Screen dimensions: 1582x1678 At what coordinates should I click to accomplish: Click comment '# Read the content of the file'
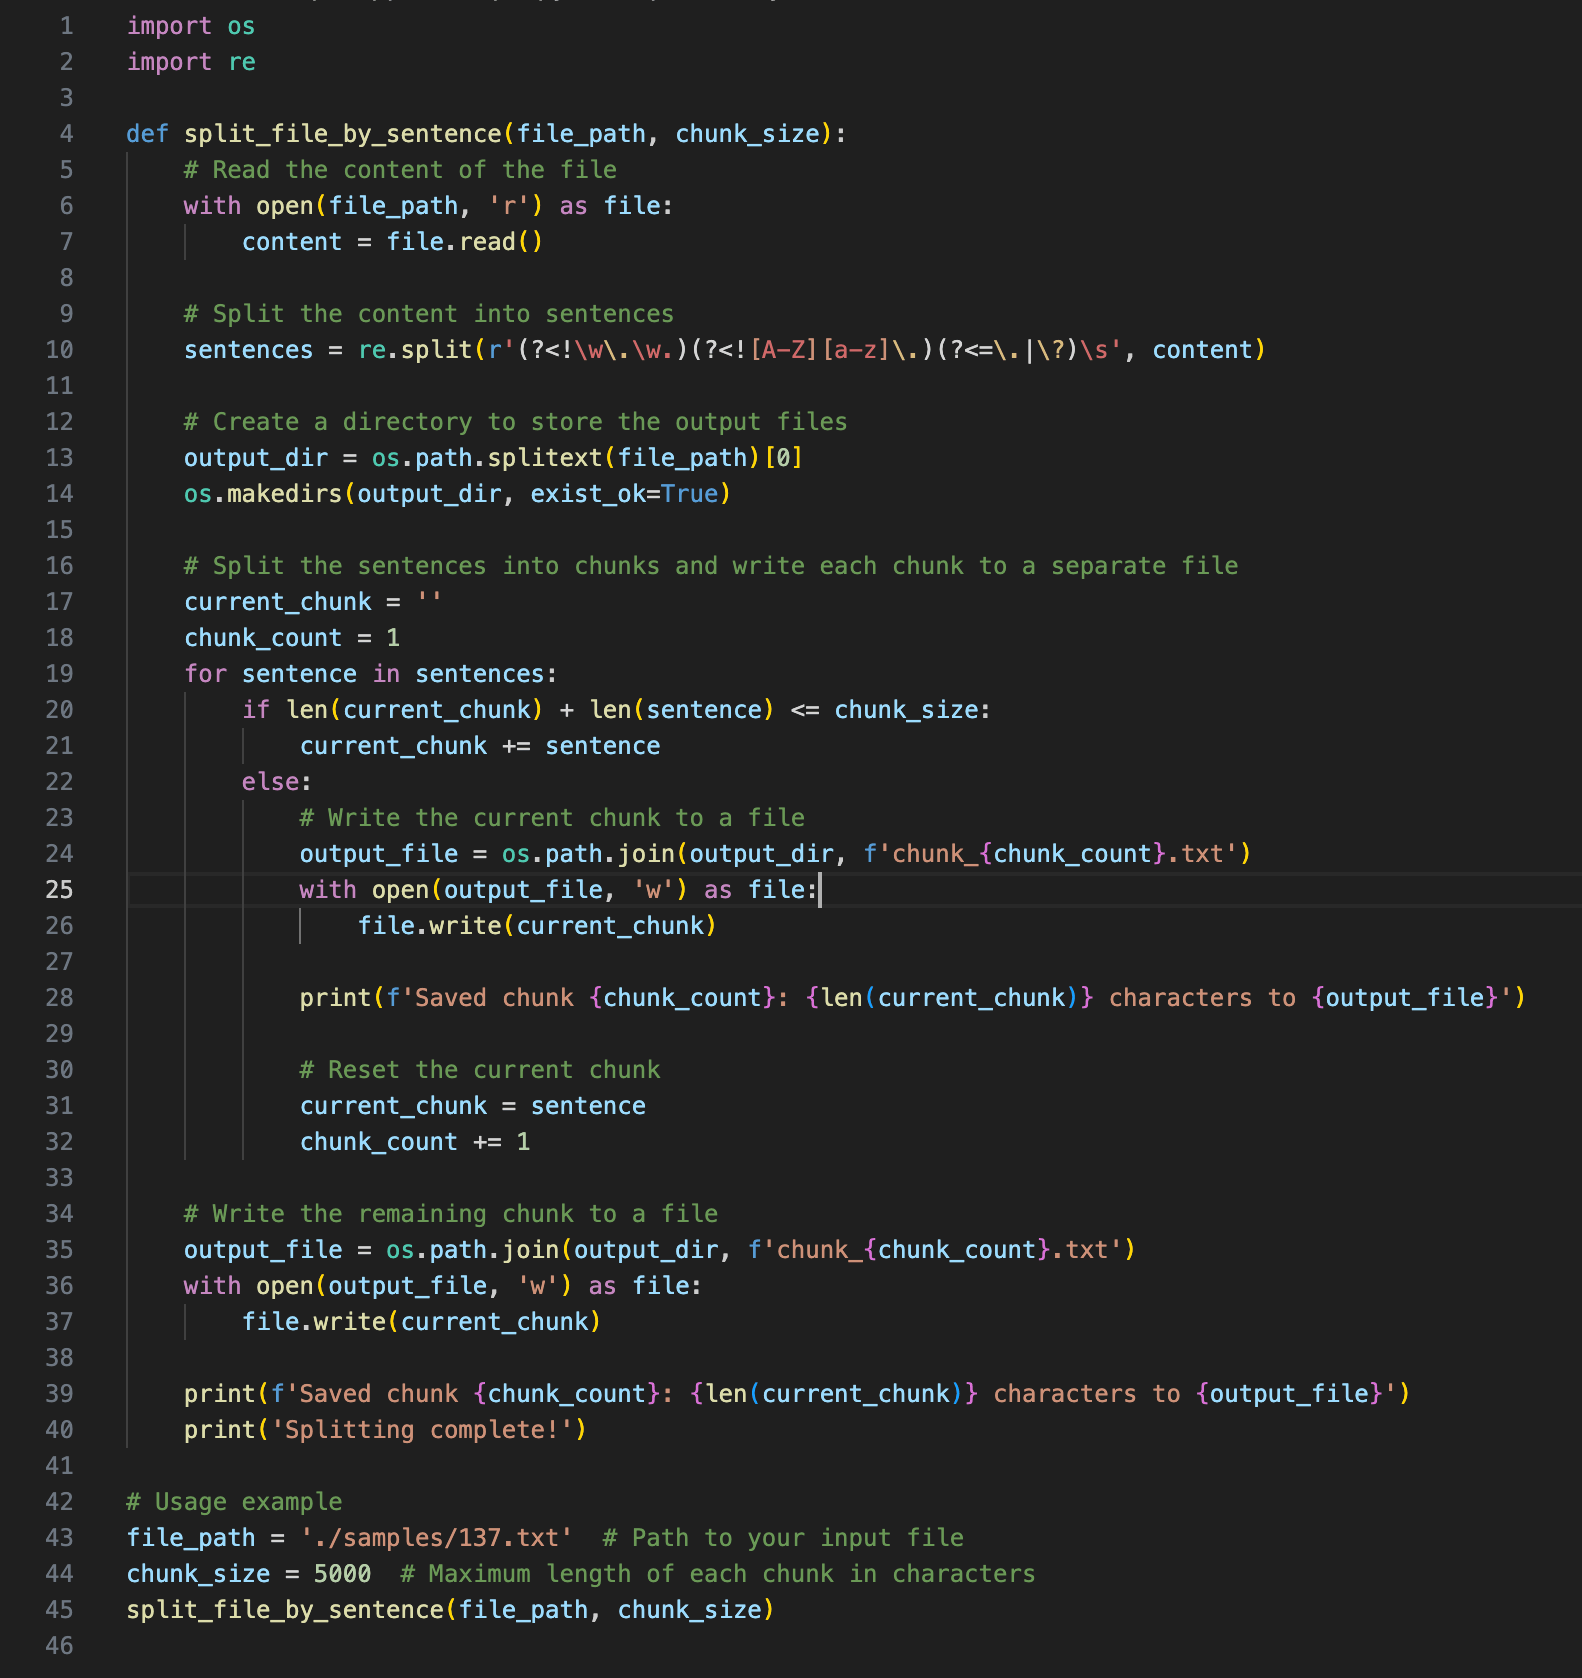click(400, 170)
